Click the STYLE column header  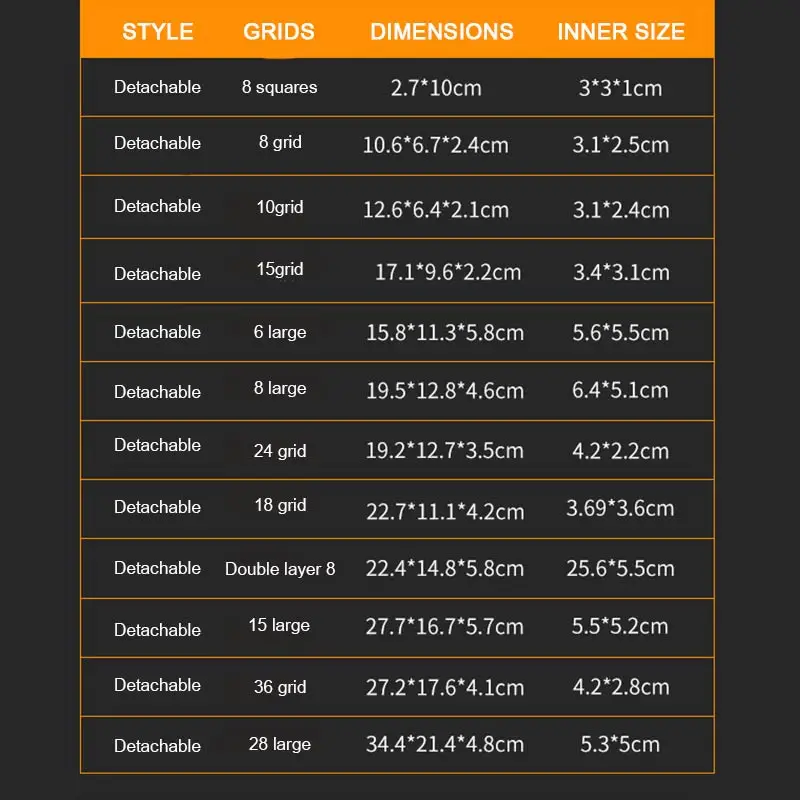pyautogui.click(x=158, y=32)
